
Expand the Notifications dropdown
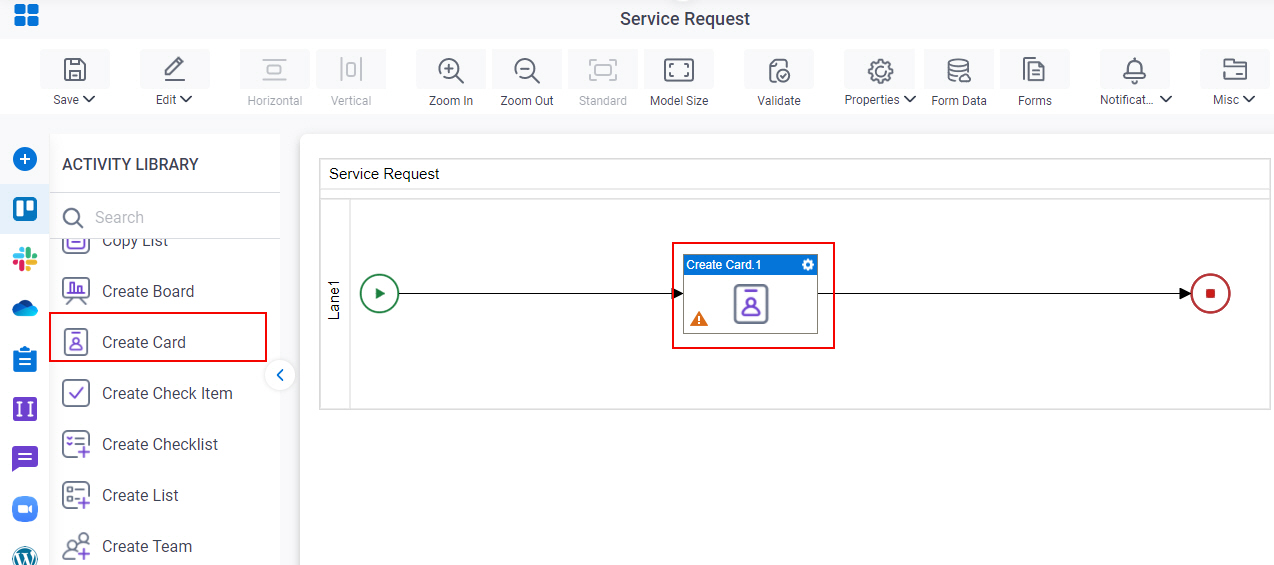[1166, 100]
